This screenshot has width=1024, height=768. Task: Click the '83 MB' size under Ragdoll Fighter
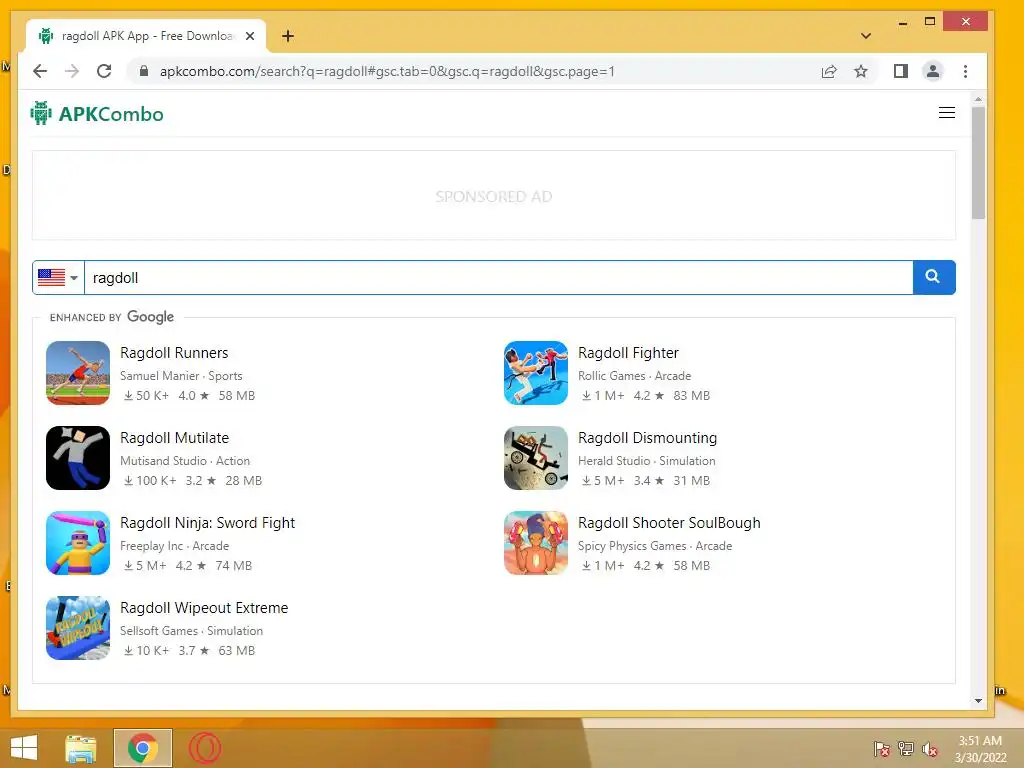692,395
